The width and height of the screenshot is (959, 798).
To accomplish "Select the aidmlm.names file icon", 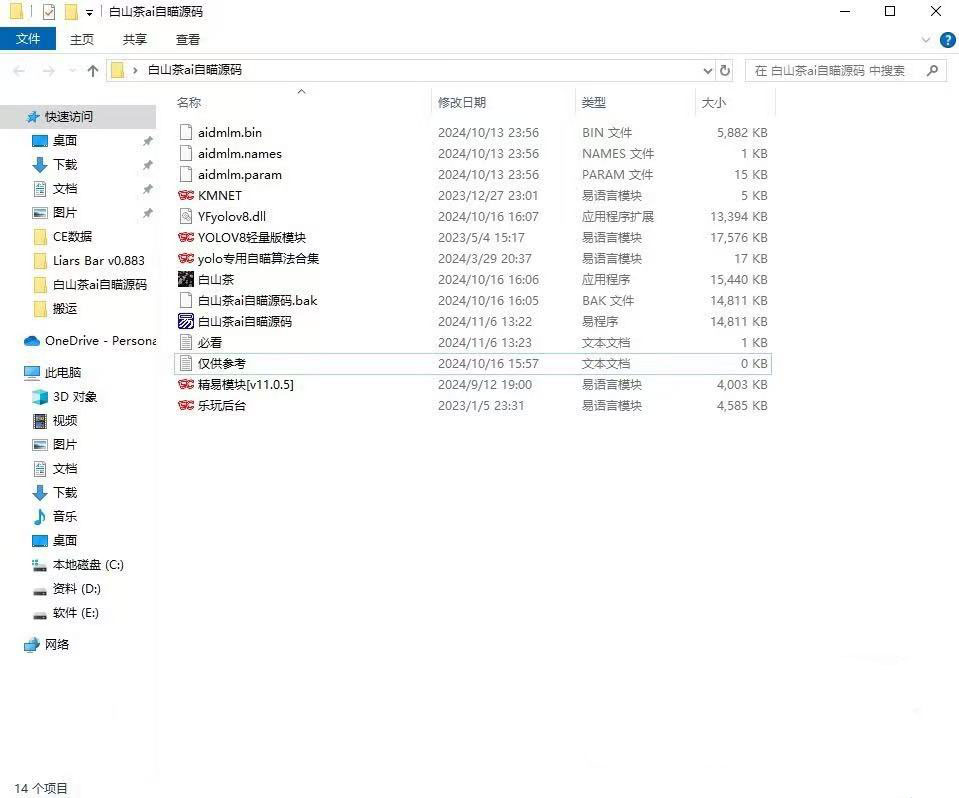I will click(x=186, y=153).
